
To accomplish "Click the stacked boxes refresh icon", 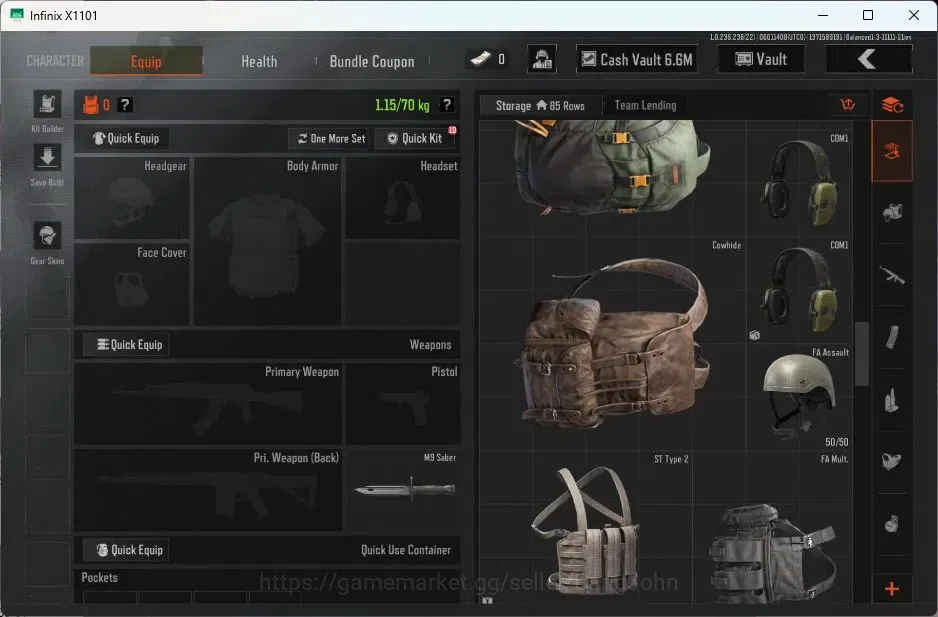I will pos(892,105).
